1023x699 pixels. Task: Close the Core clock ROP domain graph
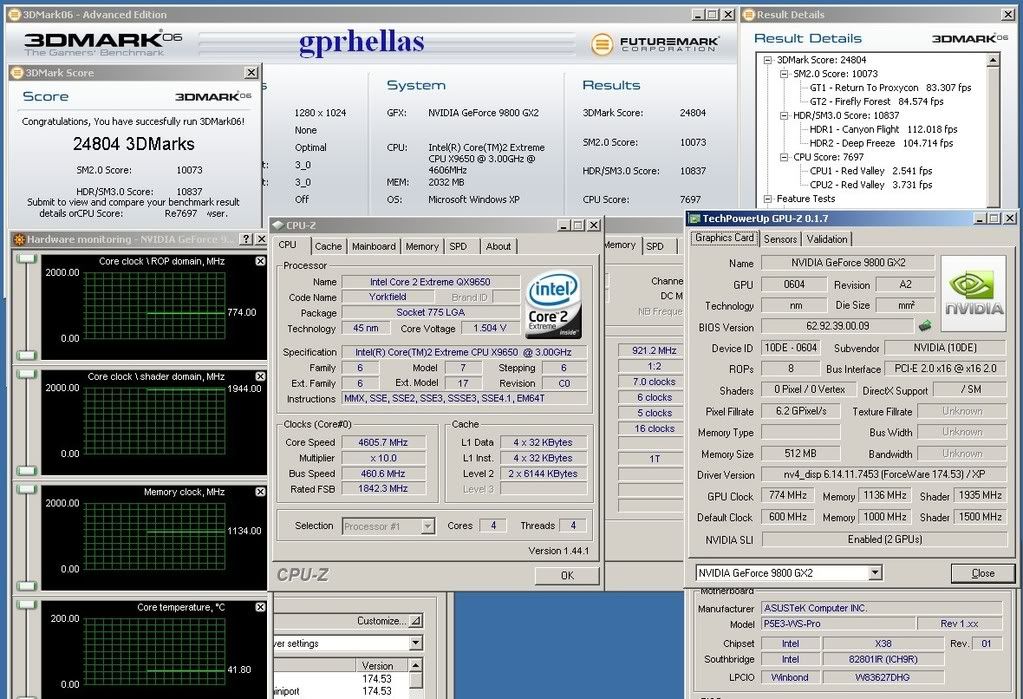tap(260, 261)
